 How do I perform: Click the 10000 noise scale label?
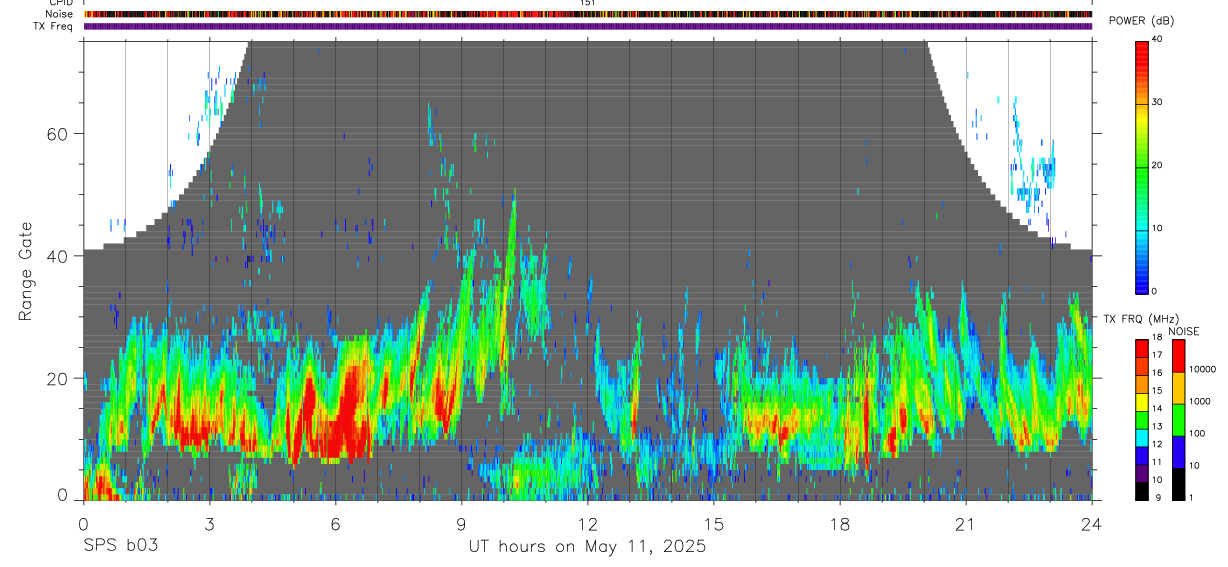coord(1204,369)
